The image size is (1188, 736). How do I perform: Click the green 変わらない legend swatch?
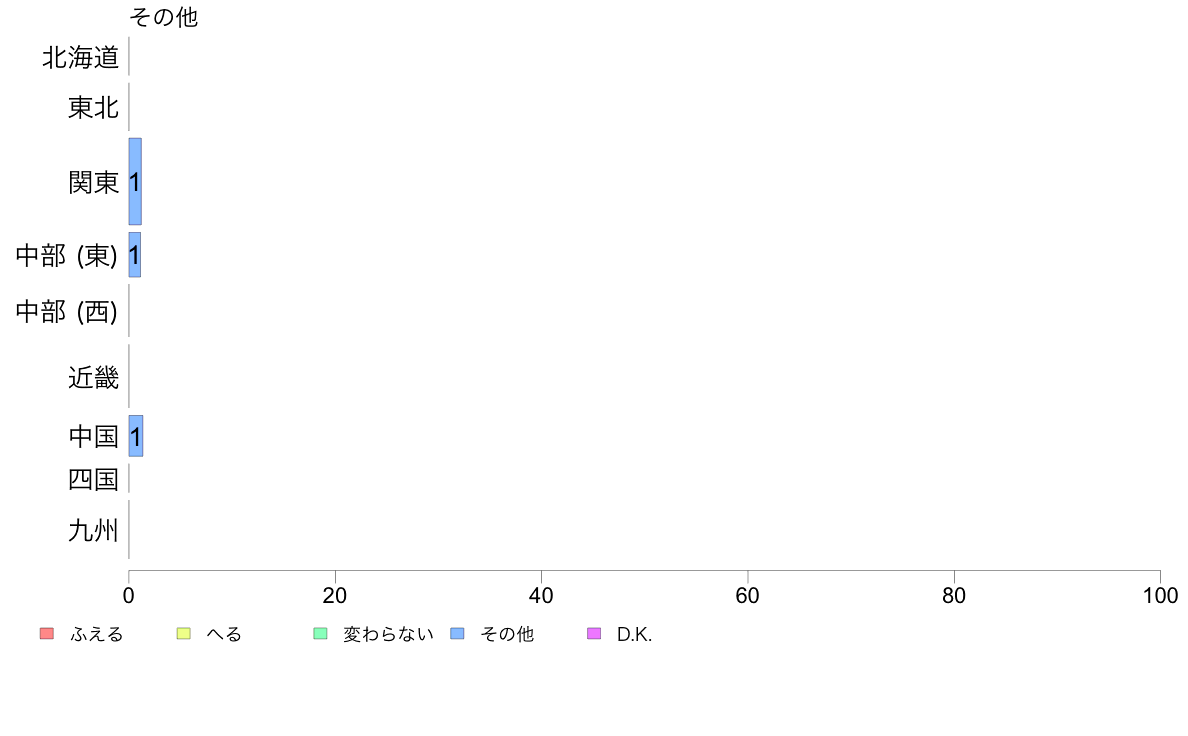[320, 634]
